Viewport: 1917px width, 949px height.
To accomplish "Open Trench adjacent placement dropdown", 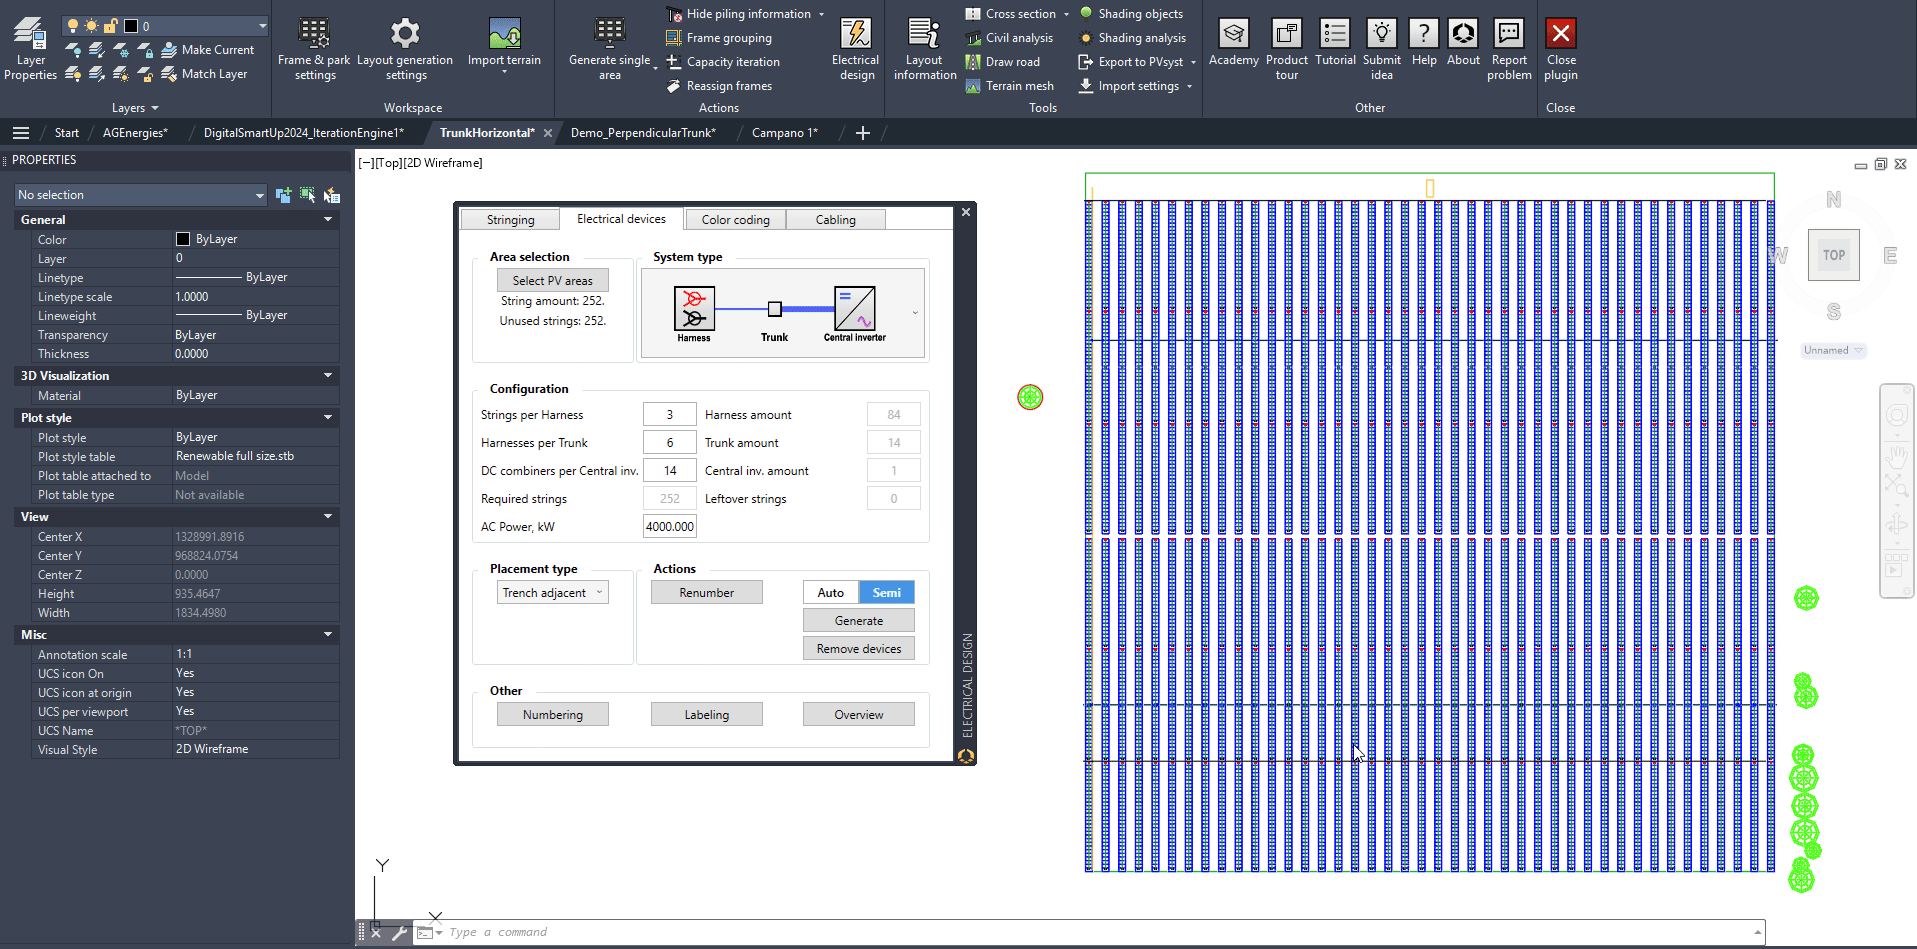I will (553, 593).
